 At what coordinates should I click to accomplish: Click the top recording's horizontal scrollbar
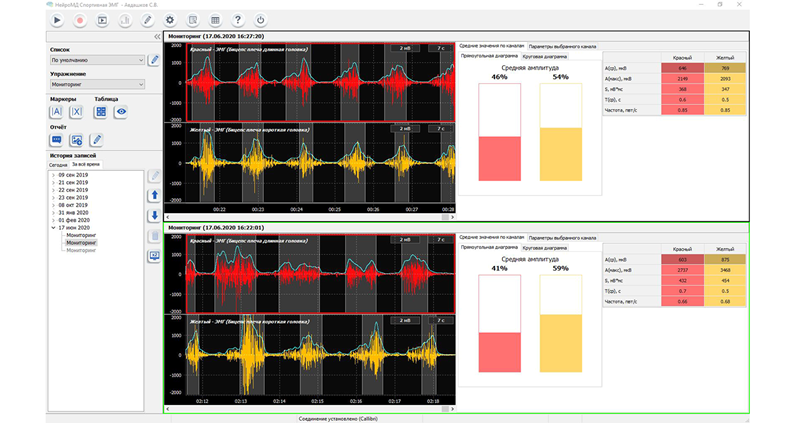coord(308,217)
